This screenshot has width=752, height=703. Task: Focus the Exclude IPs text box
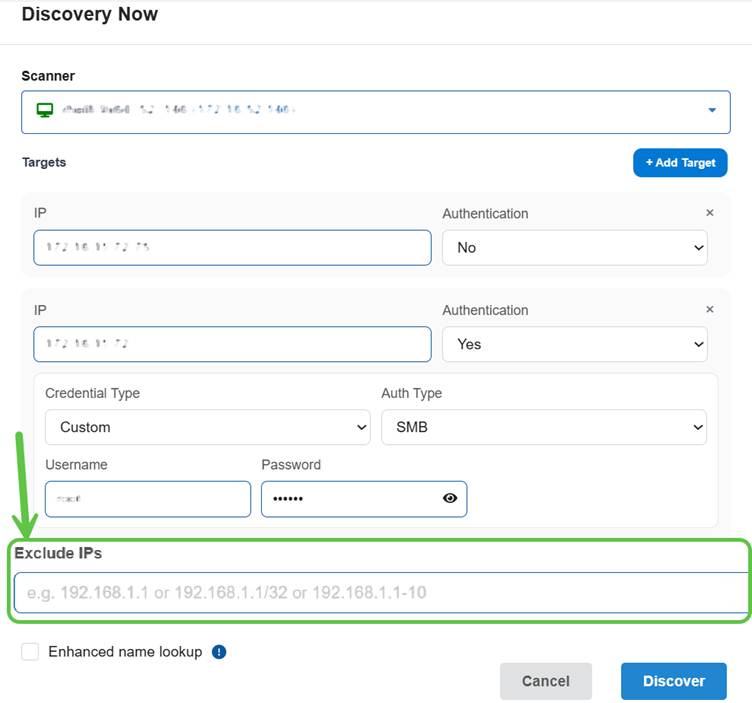click(x=380, y=593)
